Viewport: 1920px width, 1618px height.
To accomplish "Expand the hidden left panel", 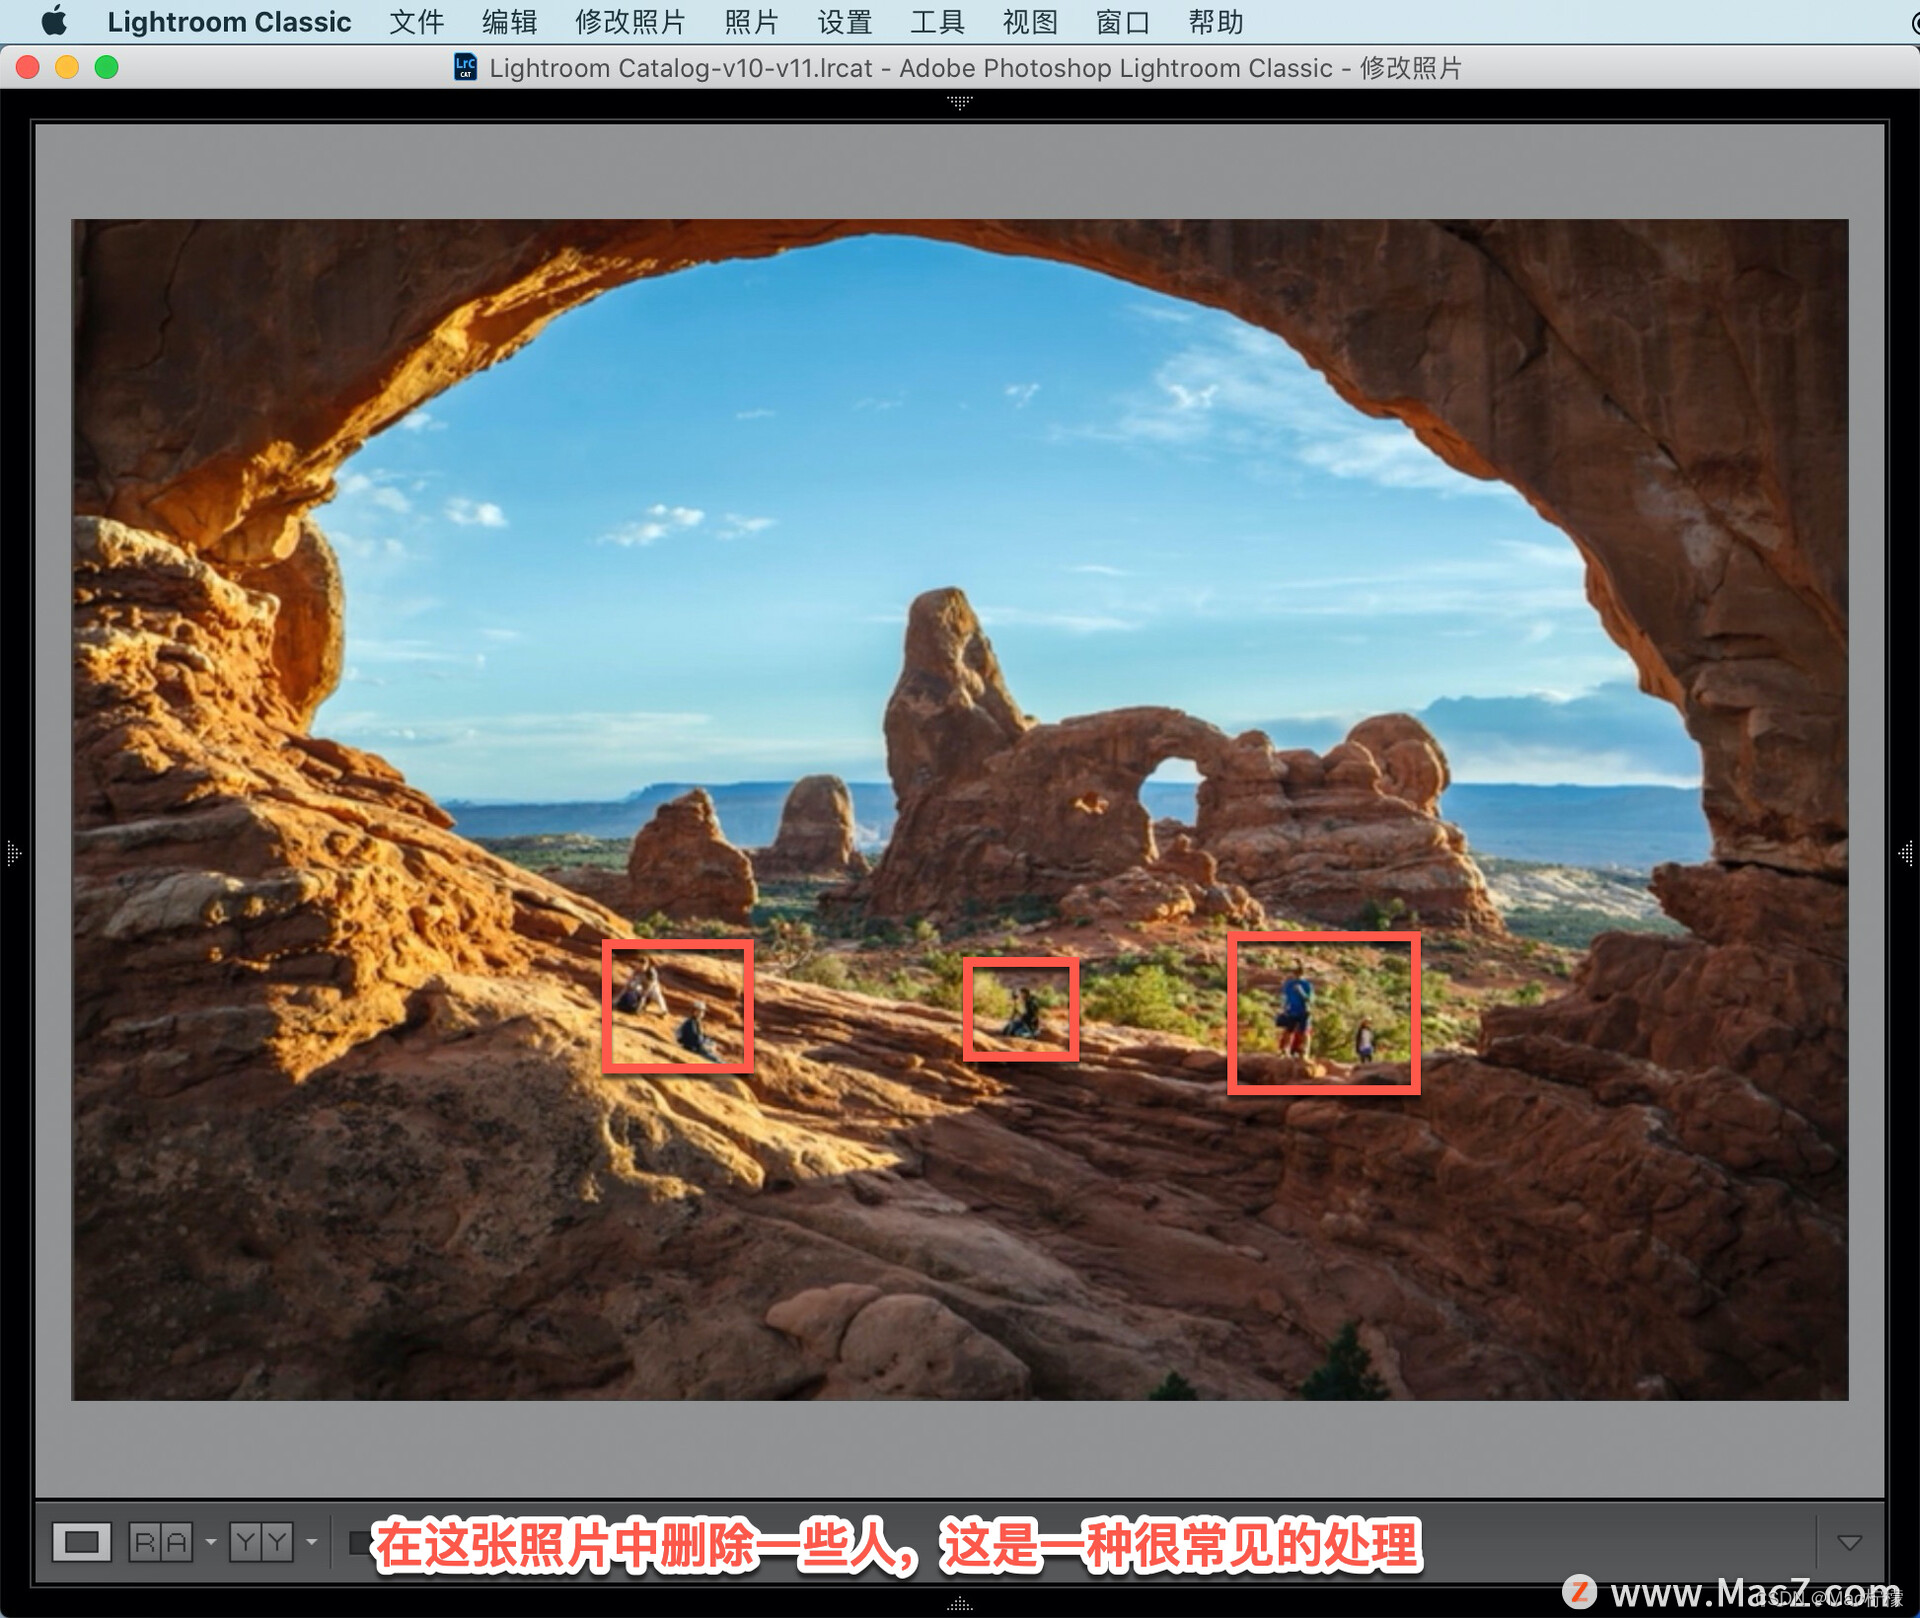I will [x=13, y=853].
